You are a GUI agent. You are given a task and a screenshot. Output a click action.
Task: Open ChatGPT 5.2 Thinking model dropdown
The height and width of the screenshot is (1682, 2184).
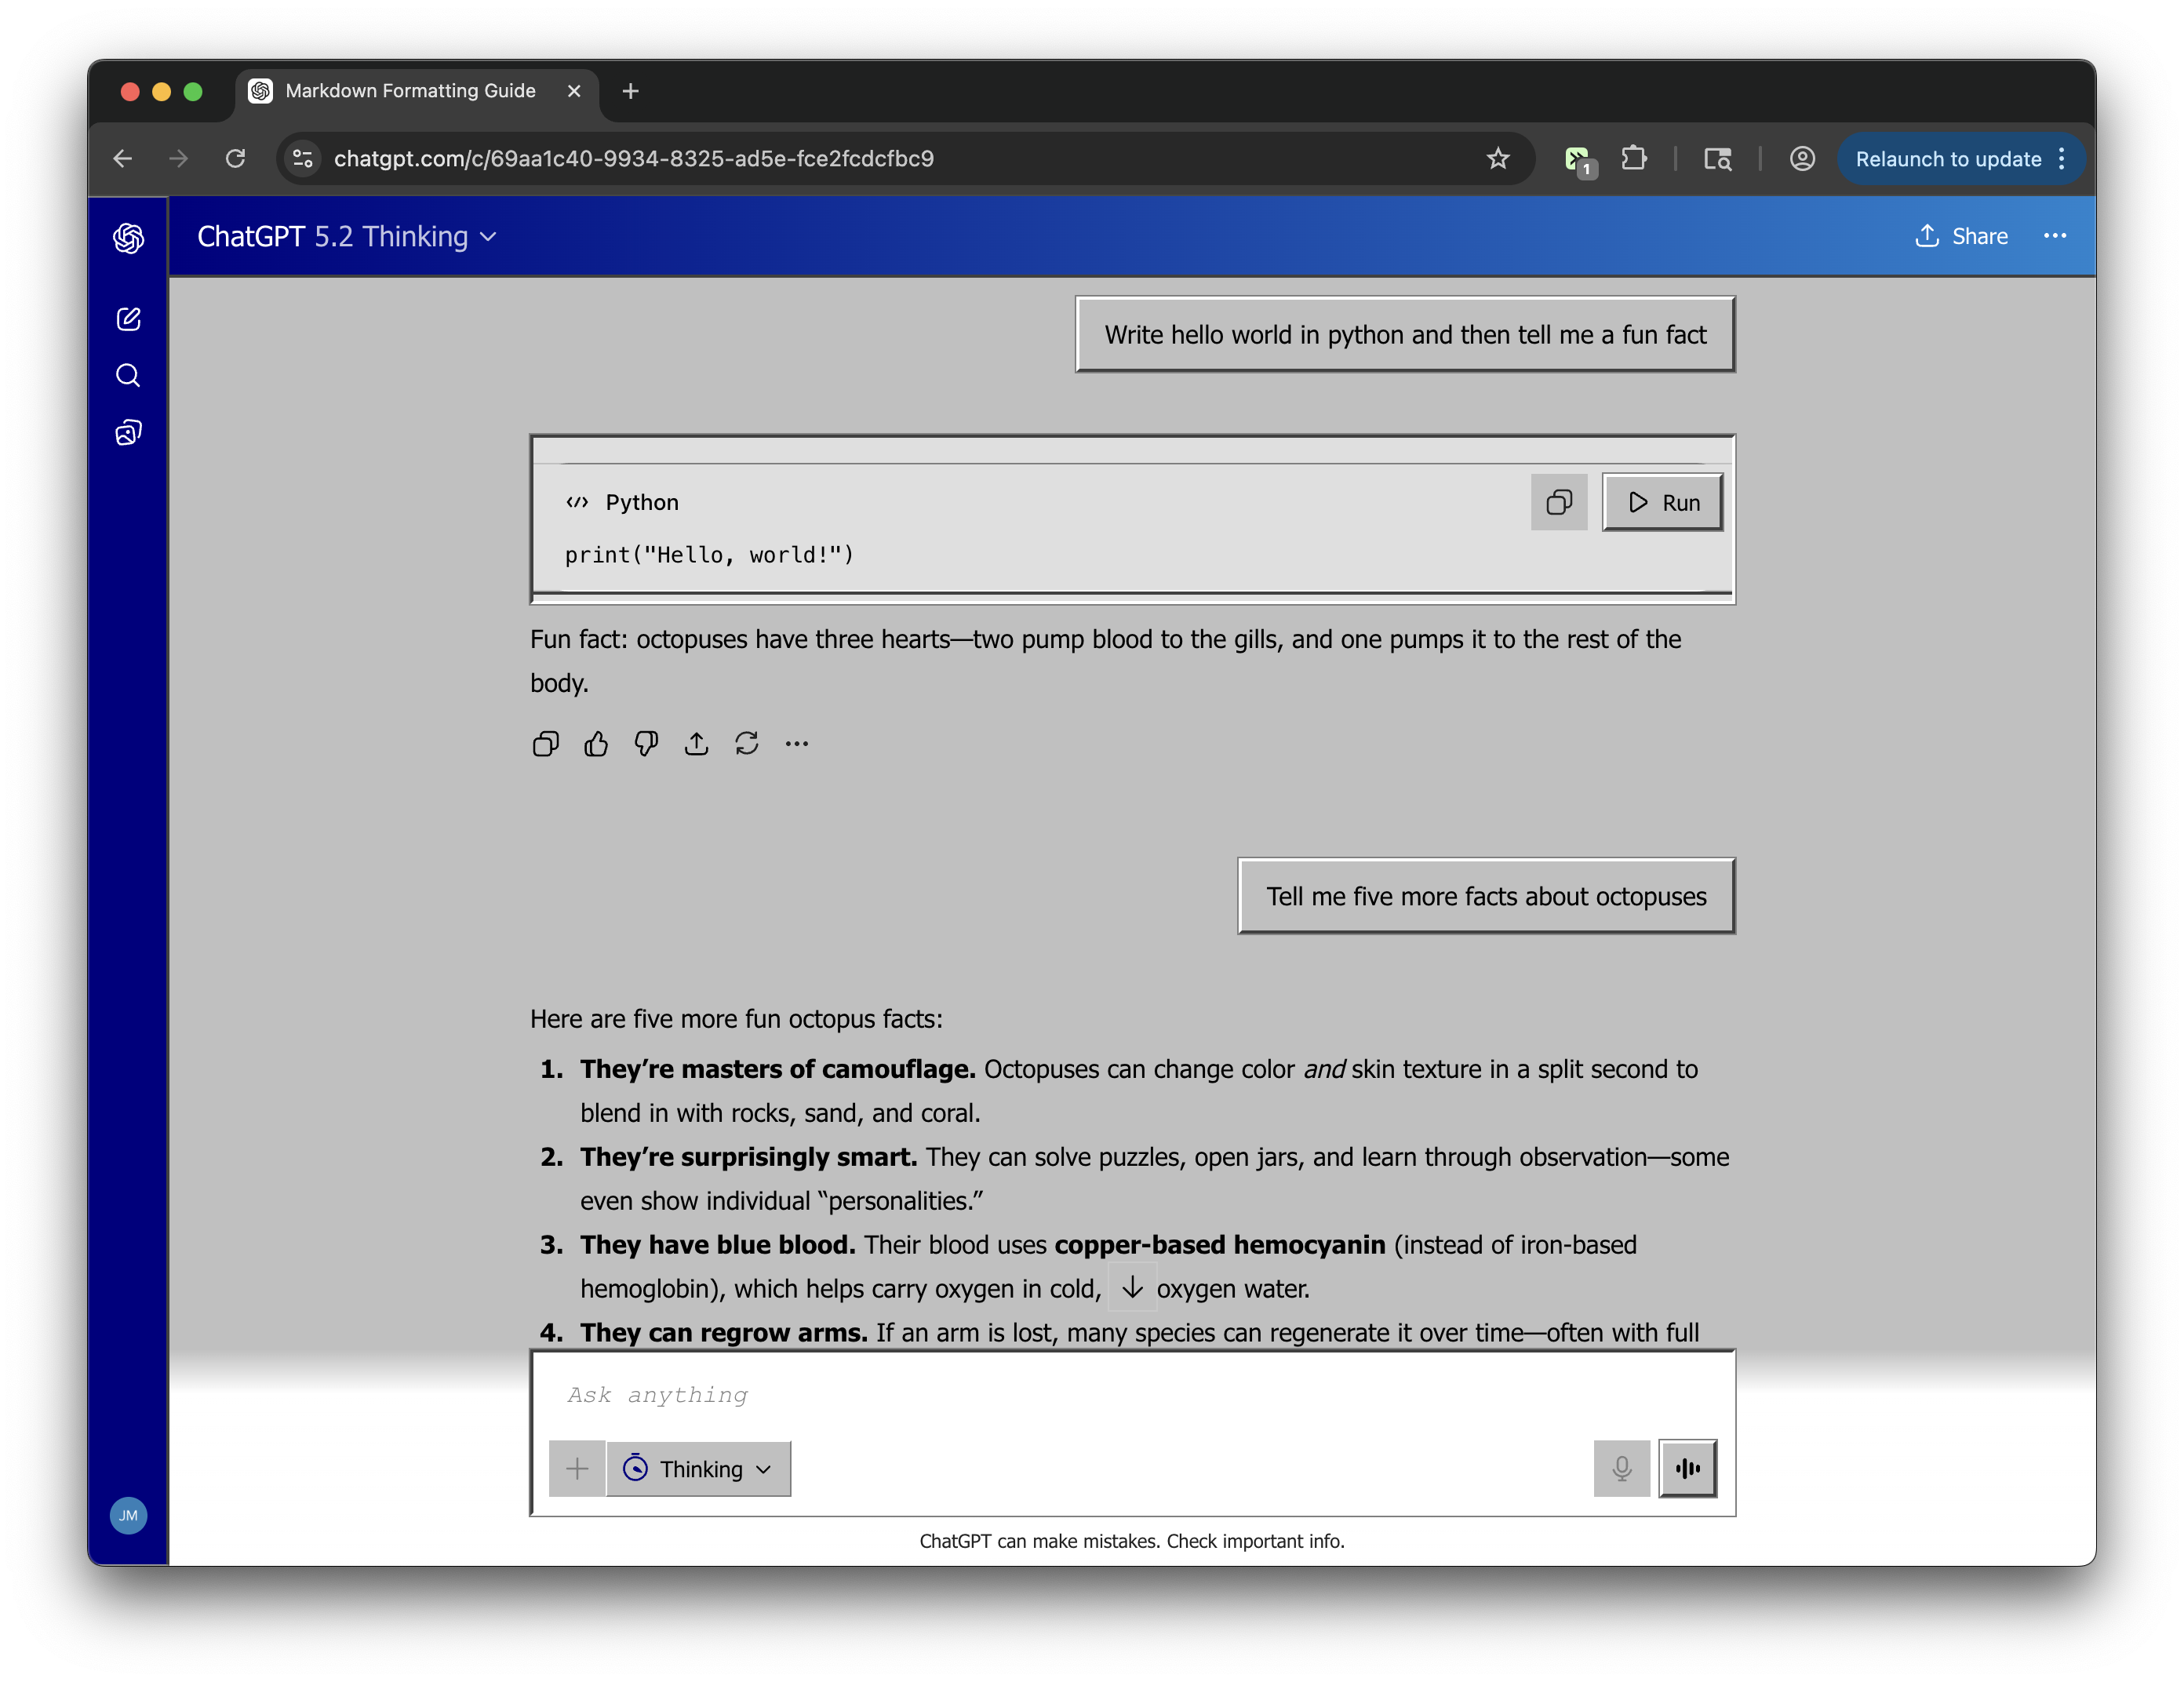coord(346,237)
